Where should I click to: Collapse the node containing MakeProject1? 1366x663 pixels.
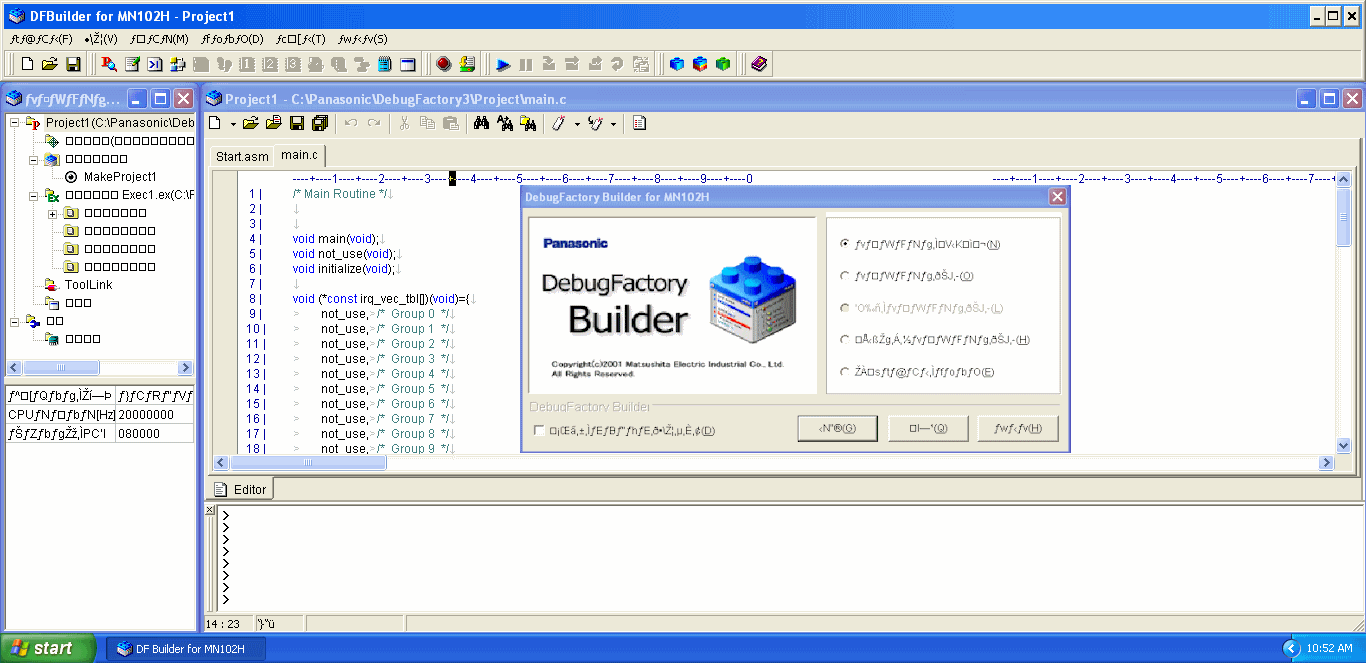coord(33,158)
